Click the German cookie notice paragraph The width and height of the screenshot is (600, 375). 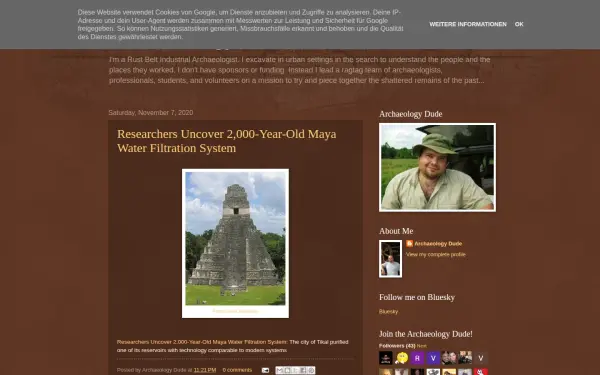240,24
